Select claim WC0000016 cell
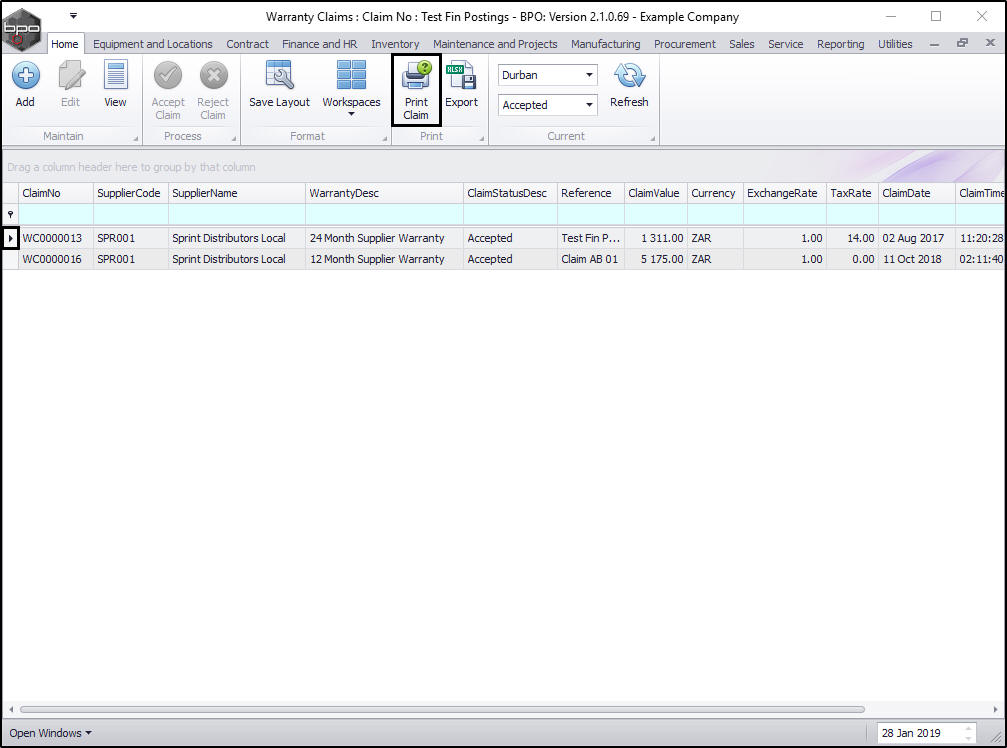 (x=56, y=259)
